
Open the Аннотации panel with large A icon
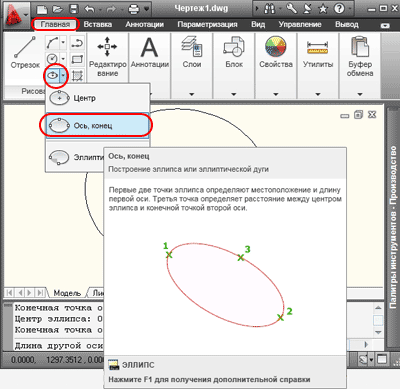149,52
